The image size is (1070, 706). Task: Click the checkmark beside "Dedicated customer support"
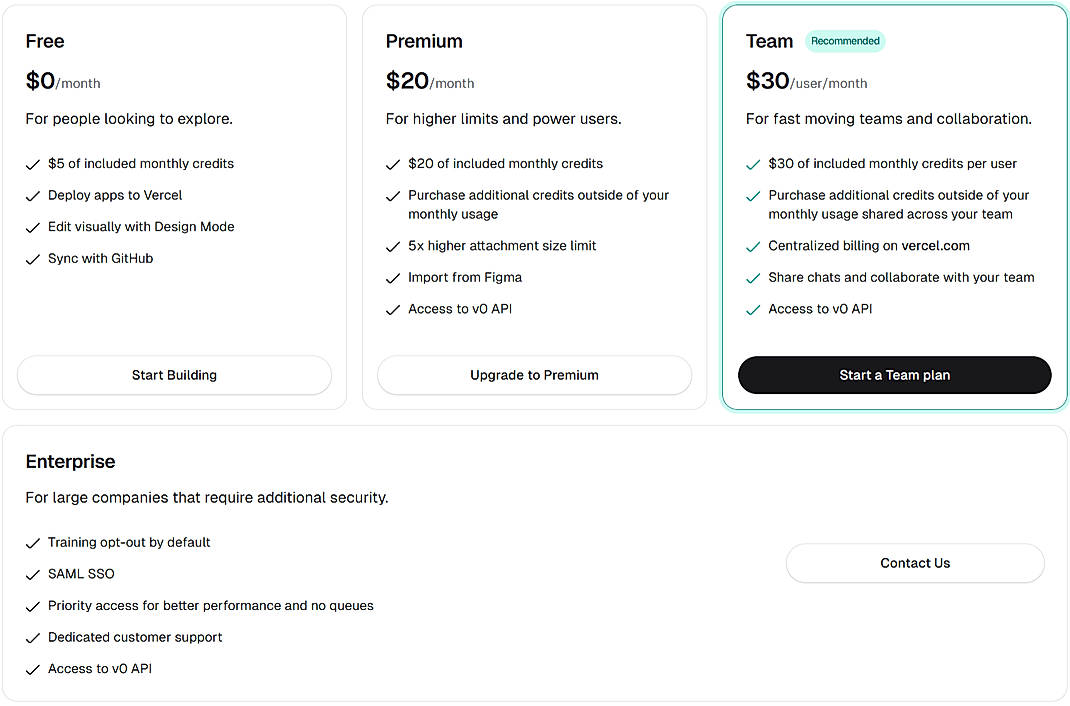coord(33,637)
